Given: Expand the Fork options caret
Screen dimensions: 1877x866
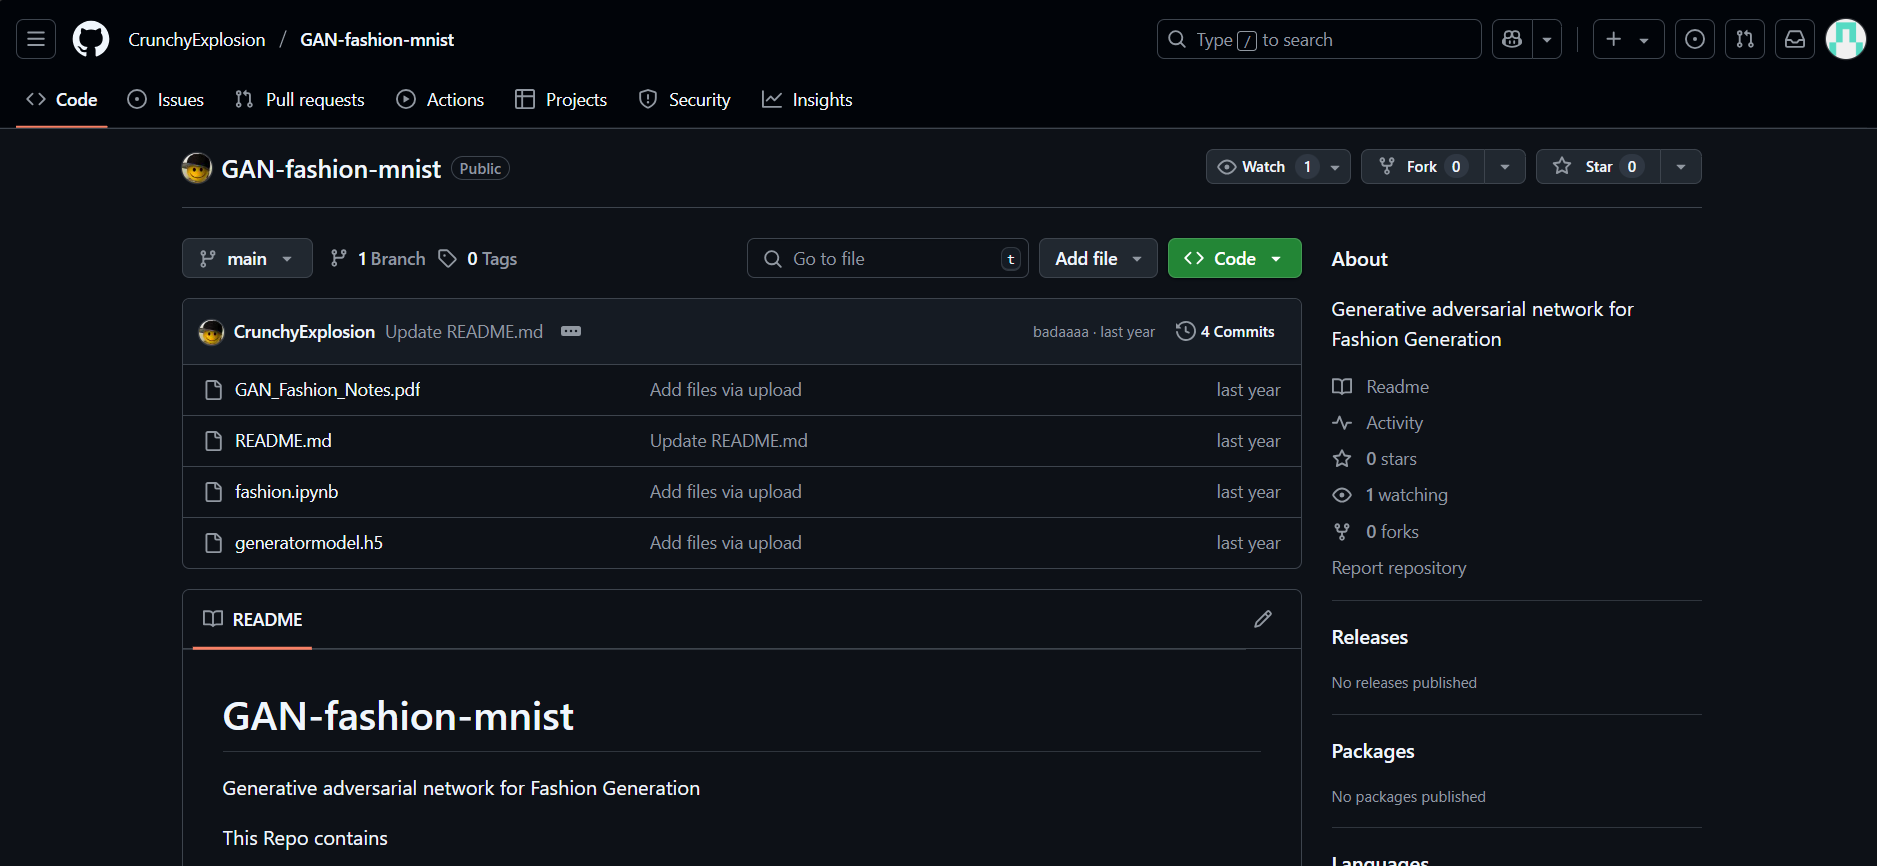Looking at the screenshot, I should (x=1505, y=167).
